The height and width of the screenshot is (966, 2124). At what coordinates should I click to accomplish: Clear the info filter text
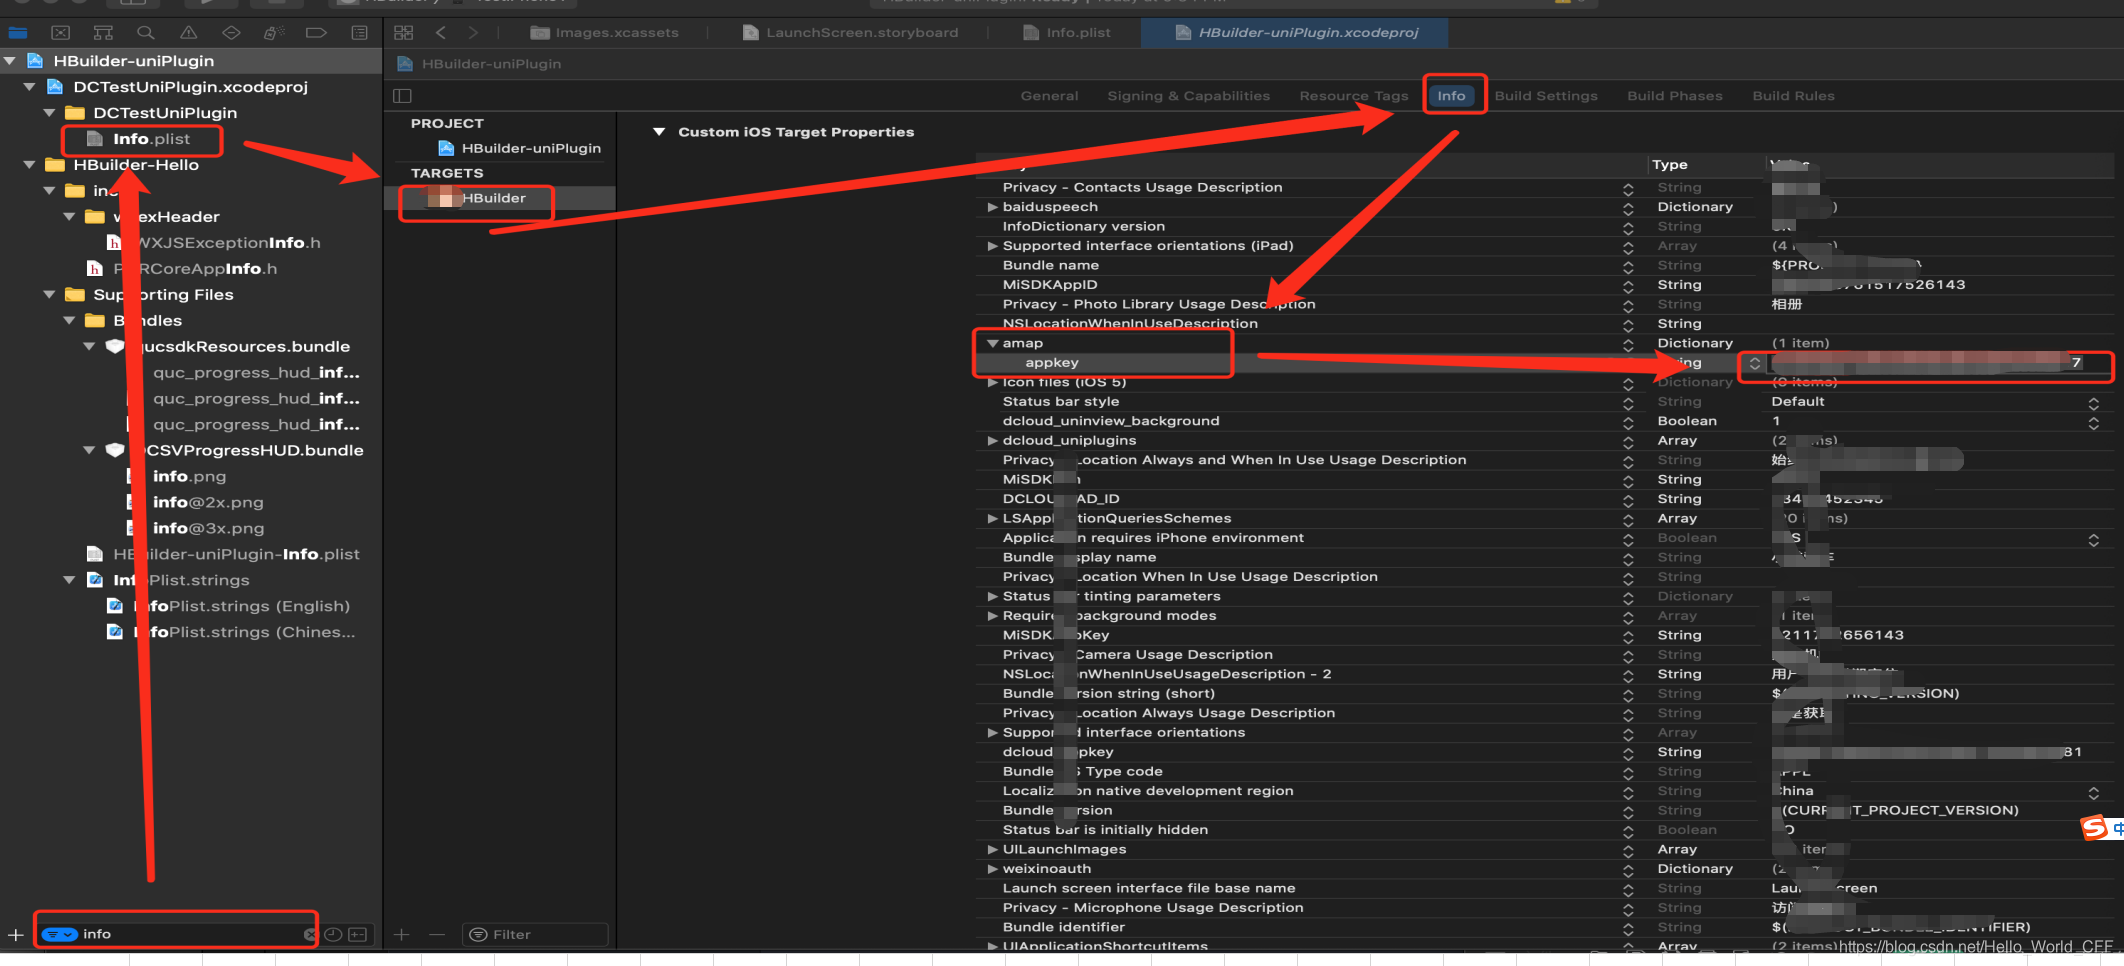click(x=310, y=934)
